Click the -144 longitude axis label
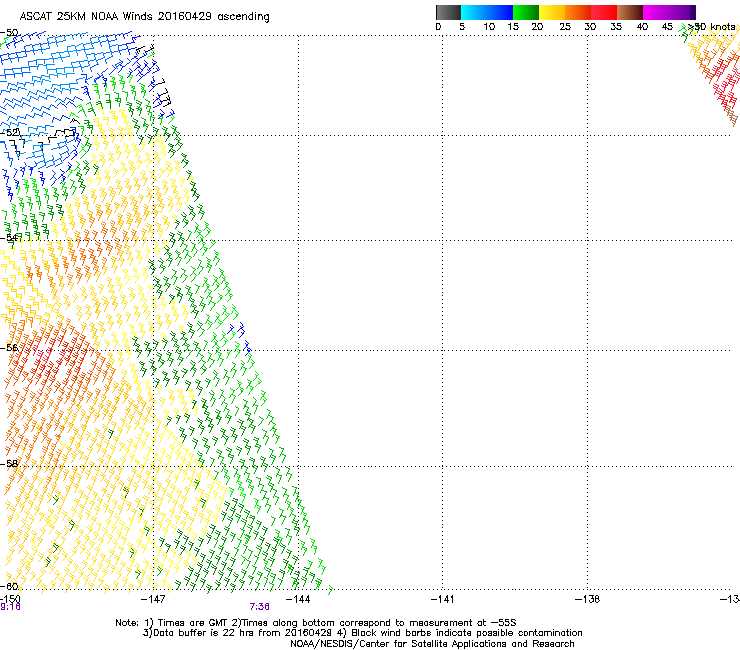Viewport: 740px width, 650px height. (298, 599)
